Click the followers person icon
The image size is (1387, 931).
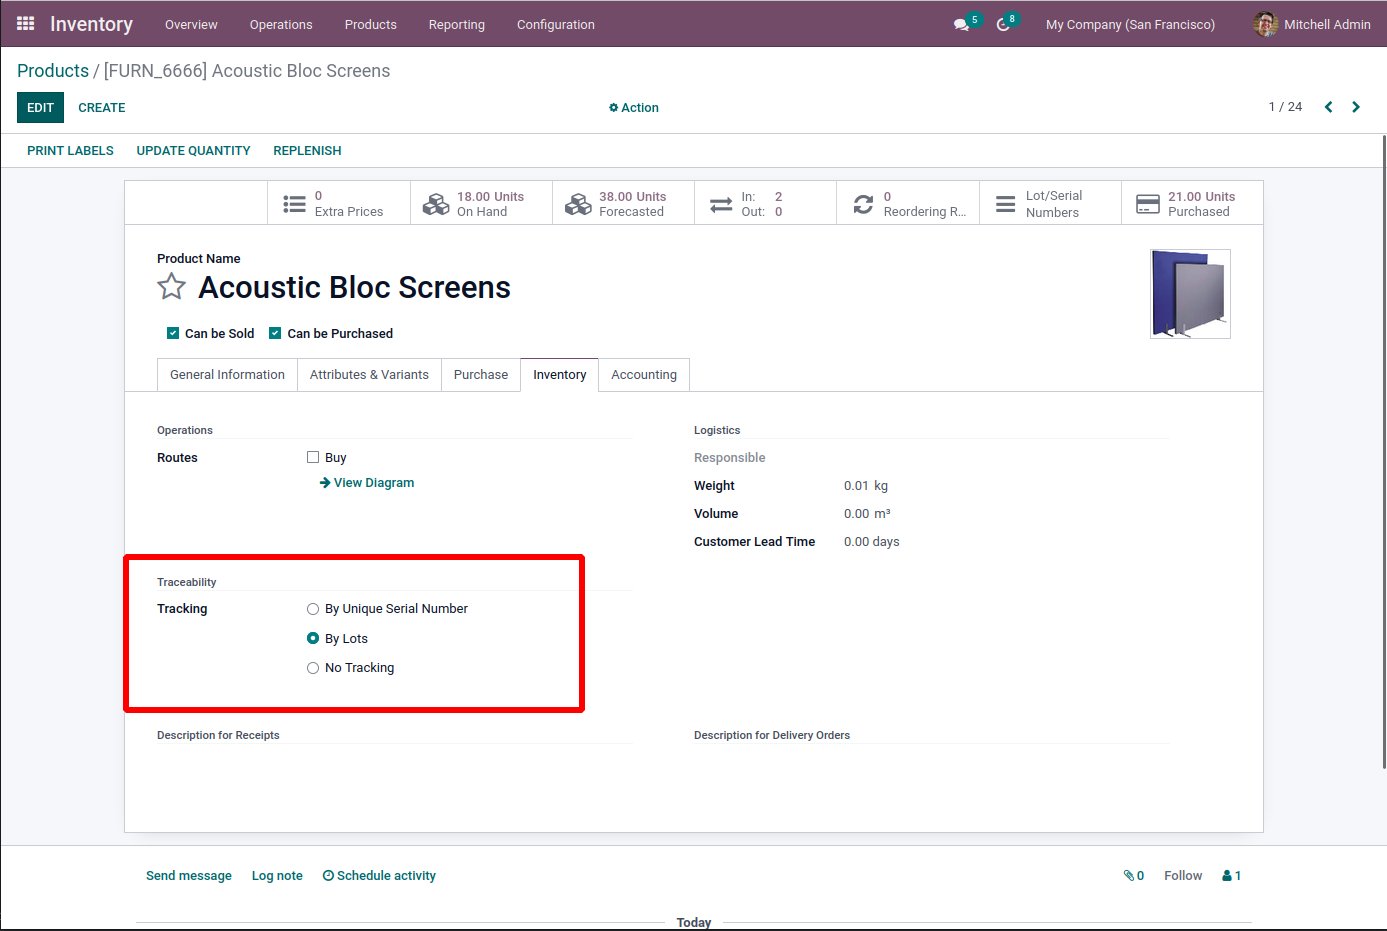click(1227, 876)
